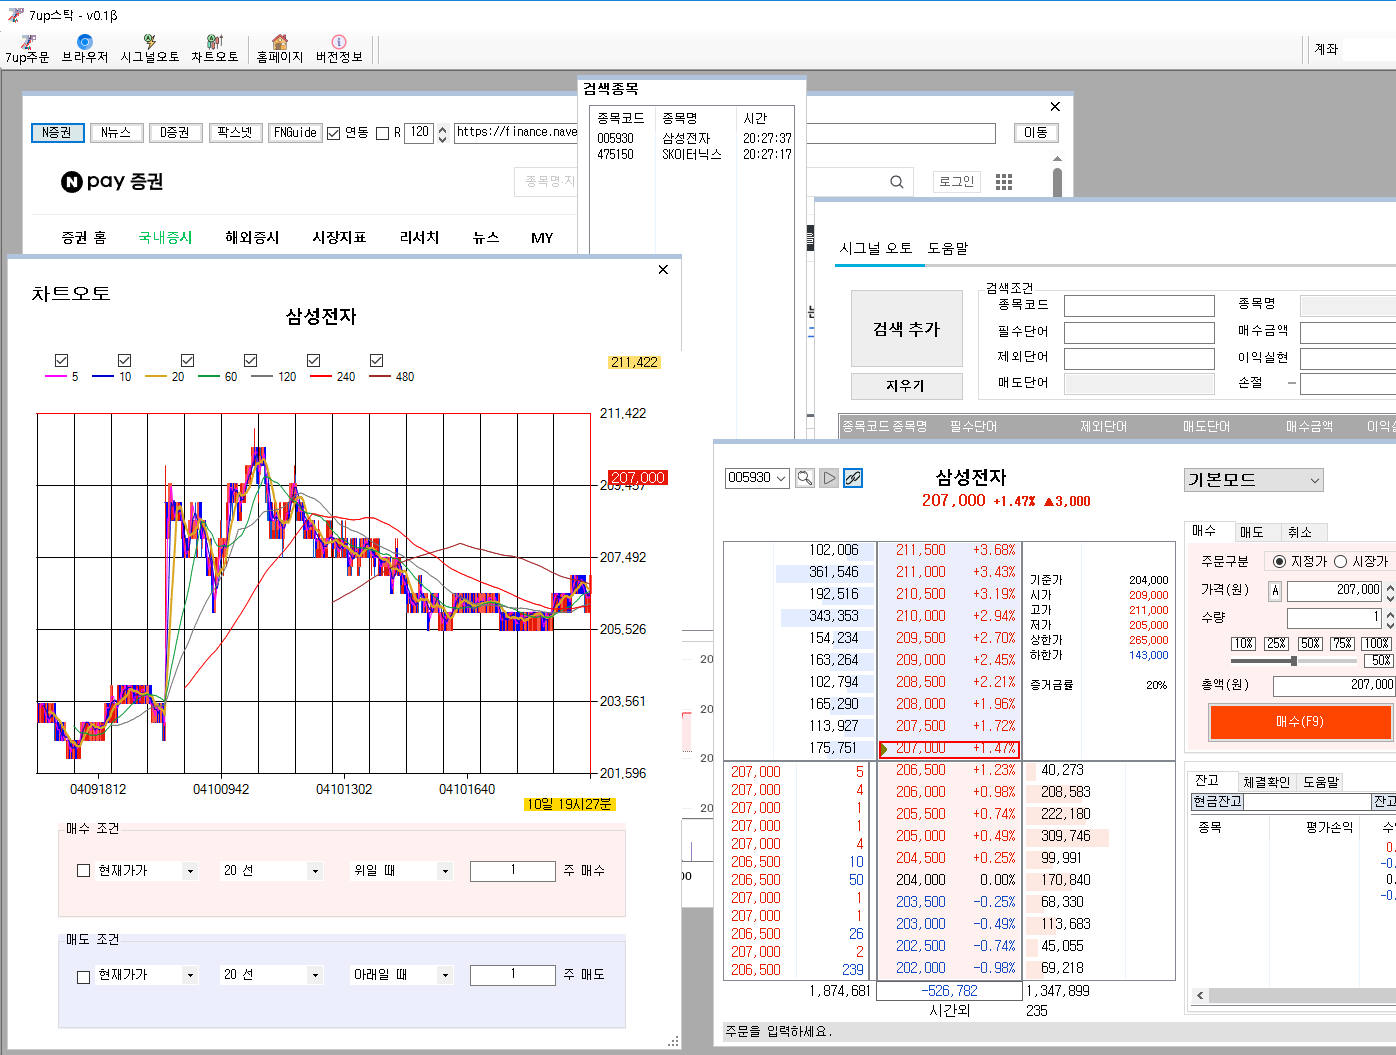Open 현재가가 dropdown in 매도 조건

[x=146, y=975]
